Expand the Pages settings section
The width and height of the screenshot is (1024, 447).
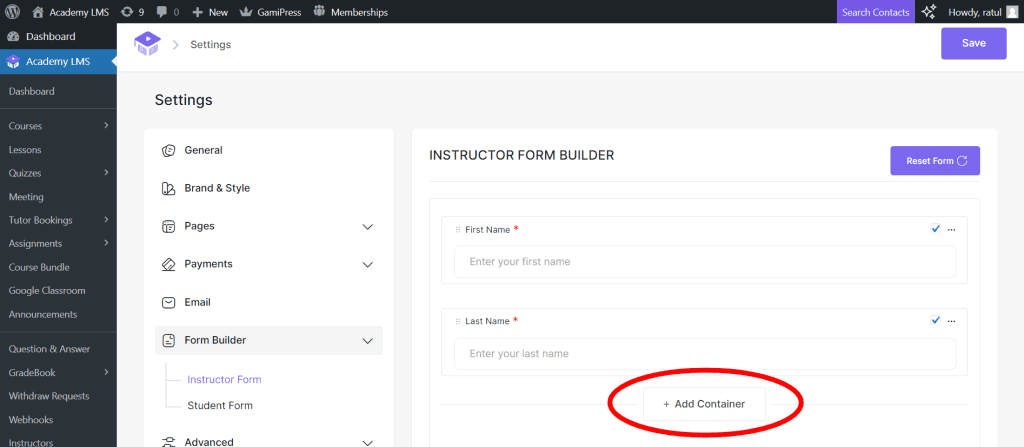coord(368,227)
